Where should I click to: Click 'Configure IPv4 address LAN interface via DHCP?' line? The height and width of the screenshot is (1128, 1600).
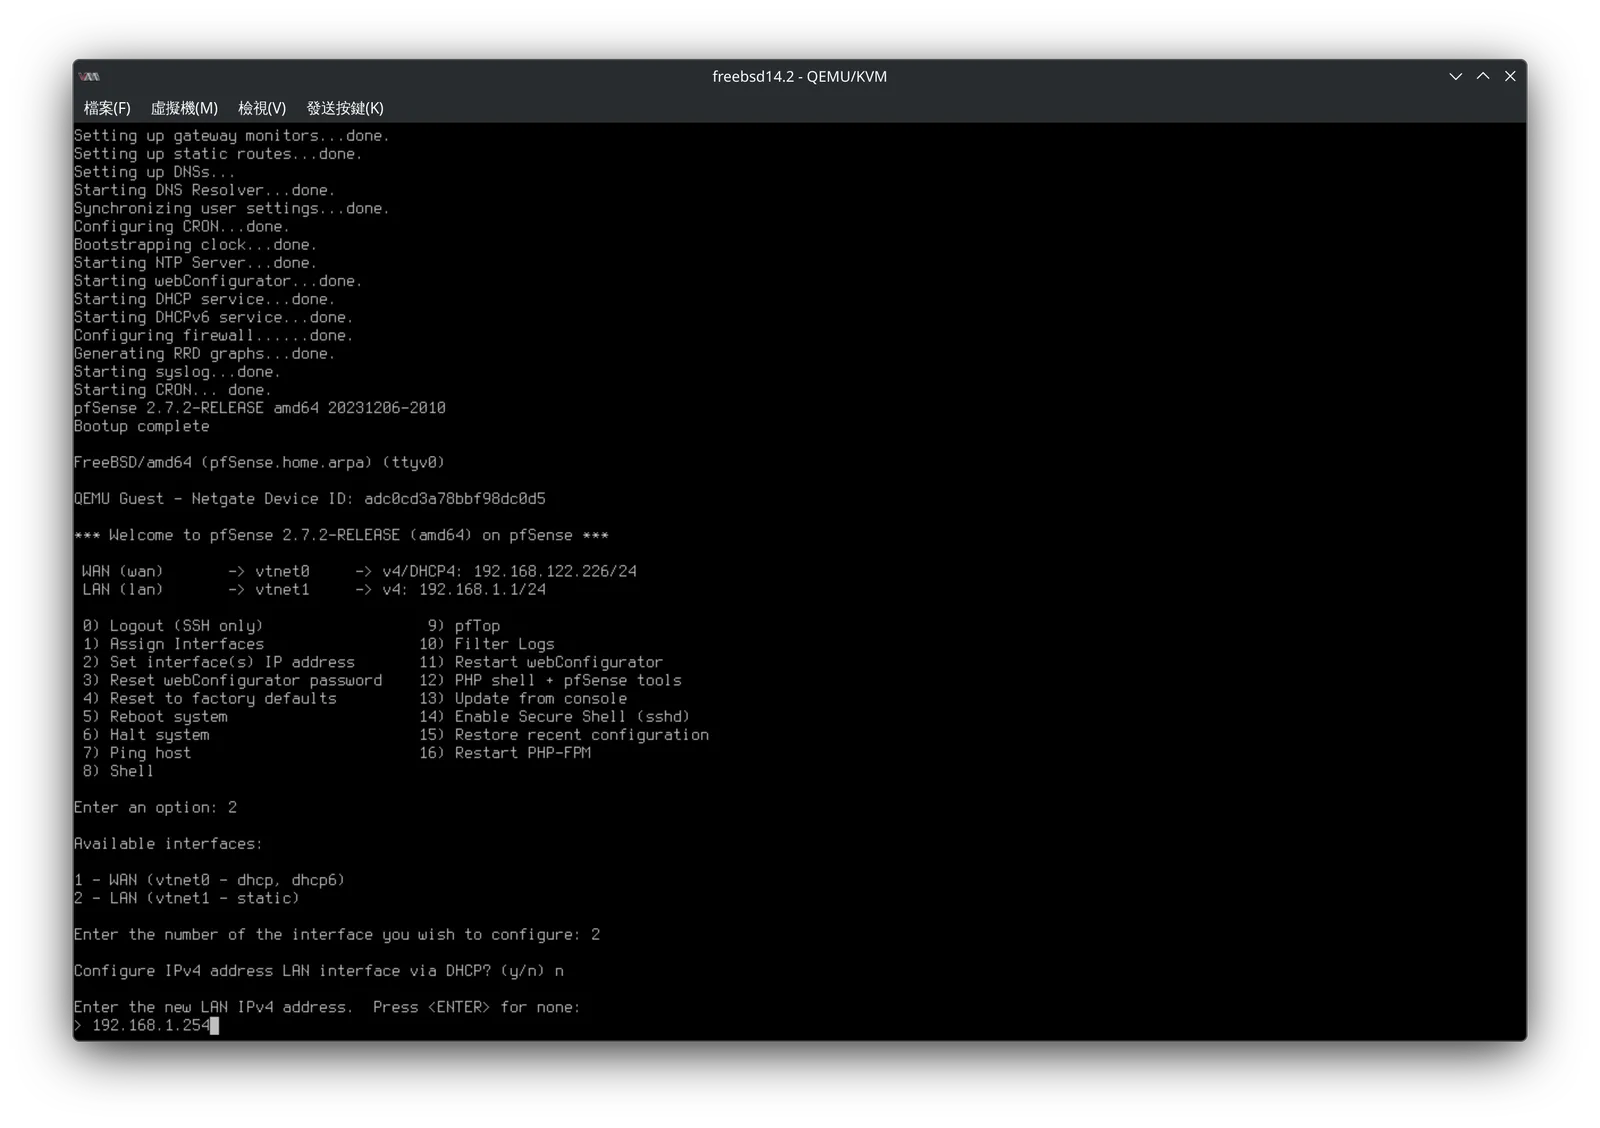pos(319,970)
